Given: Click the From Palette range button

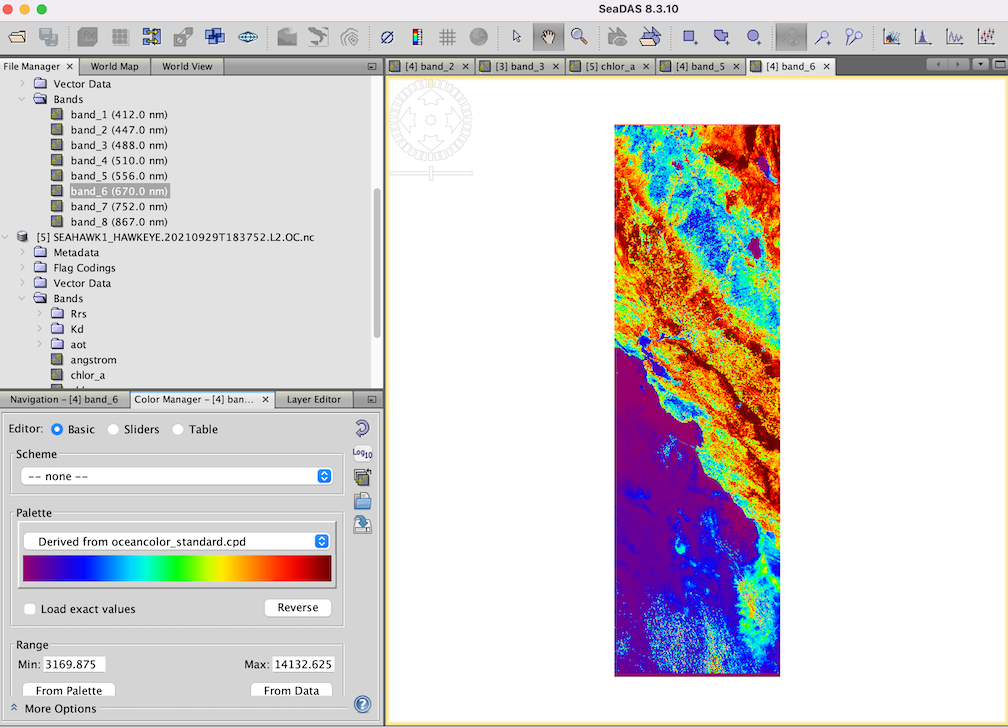Looking at the screenshot, I should tap(69, 690).
